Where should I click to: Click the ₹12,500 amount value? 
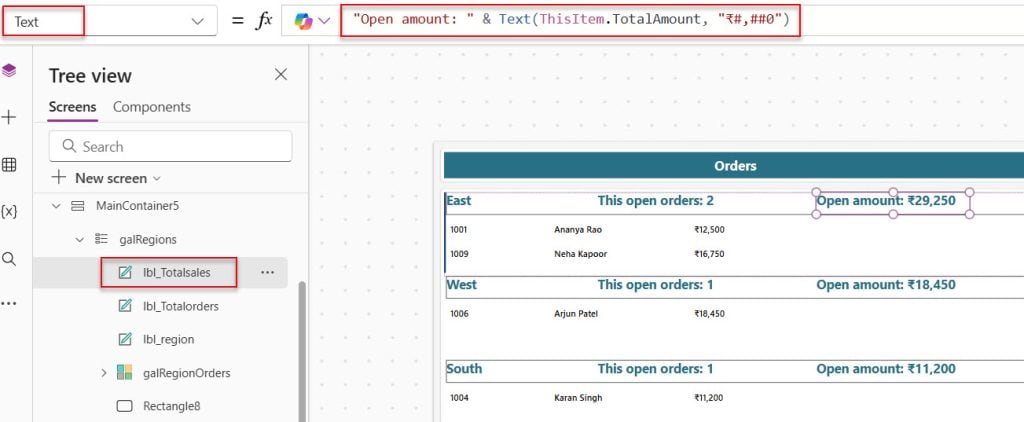709,229
